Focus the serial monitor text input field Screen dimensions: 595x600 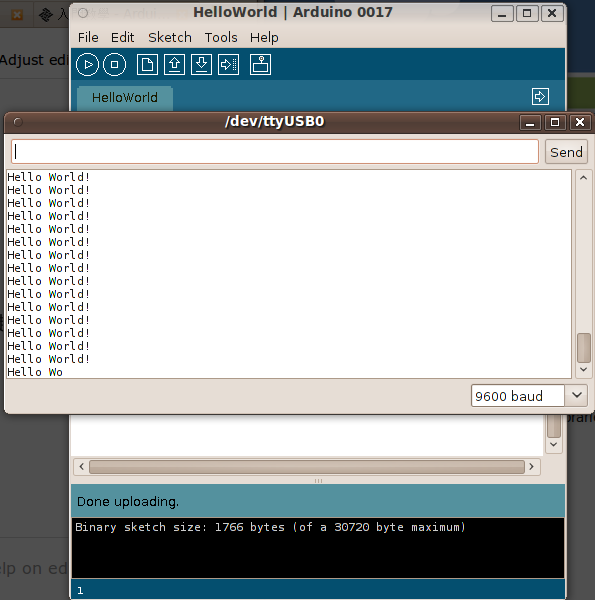pos(275,152)
